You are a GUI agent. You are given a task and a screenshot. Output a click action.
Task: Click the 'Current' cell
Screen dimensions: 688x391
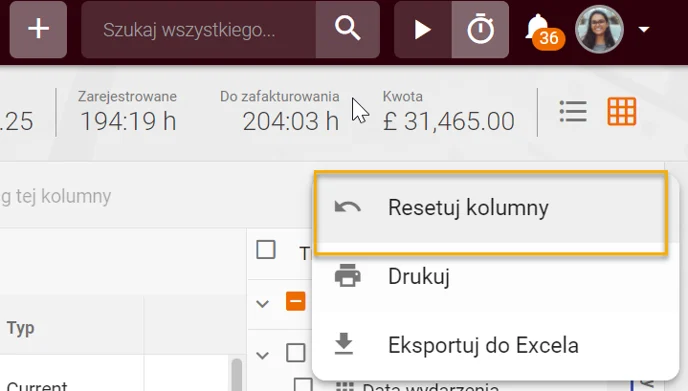37,386
